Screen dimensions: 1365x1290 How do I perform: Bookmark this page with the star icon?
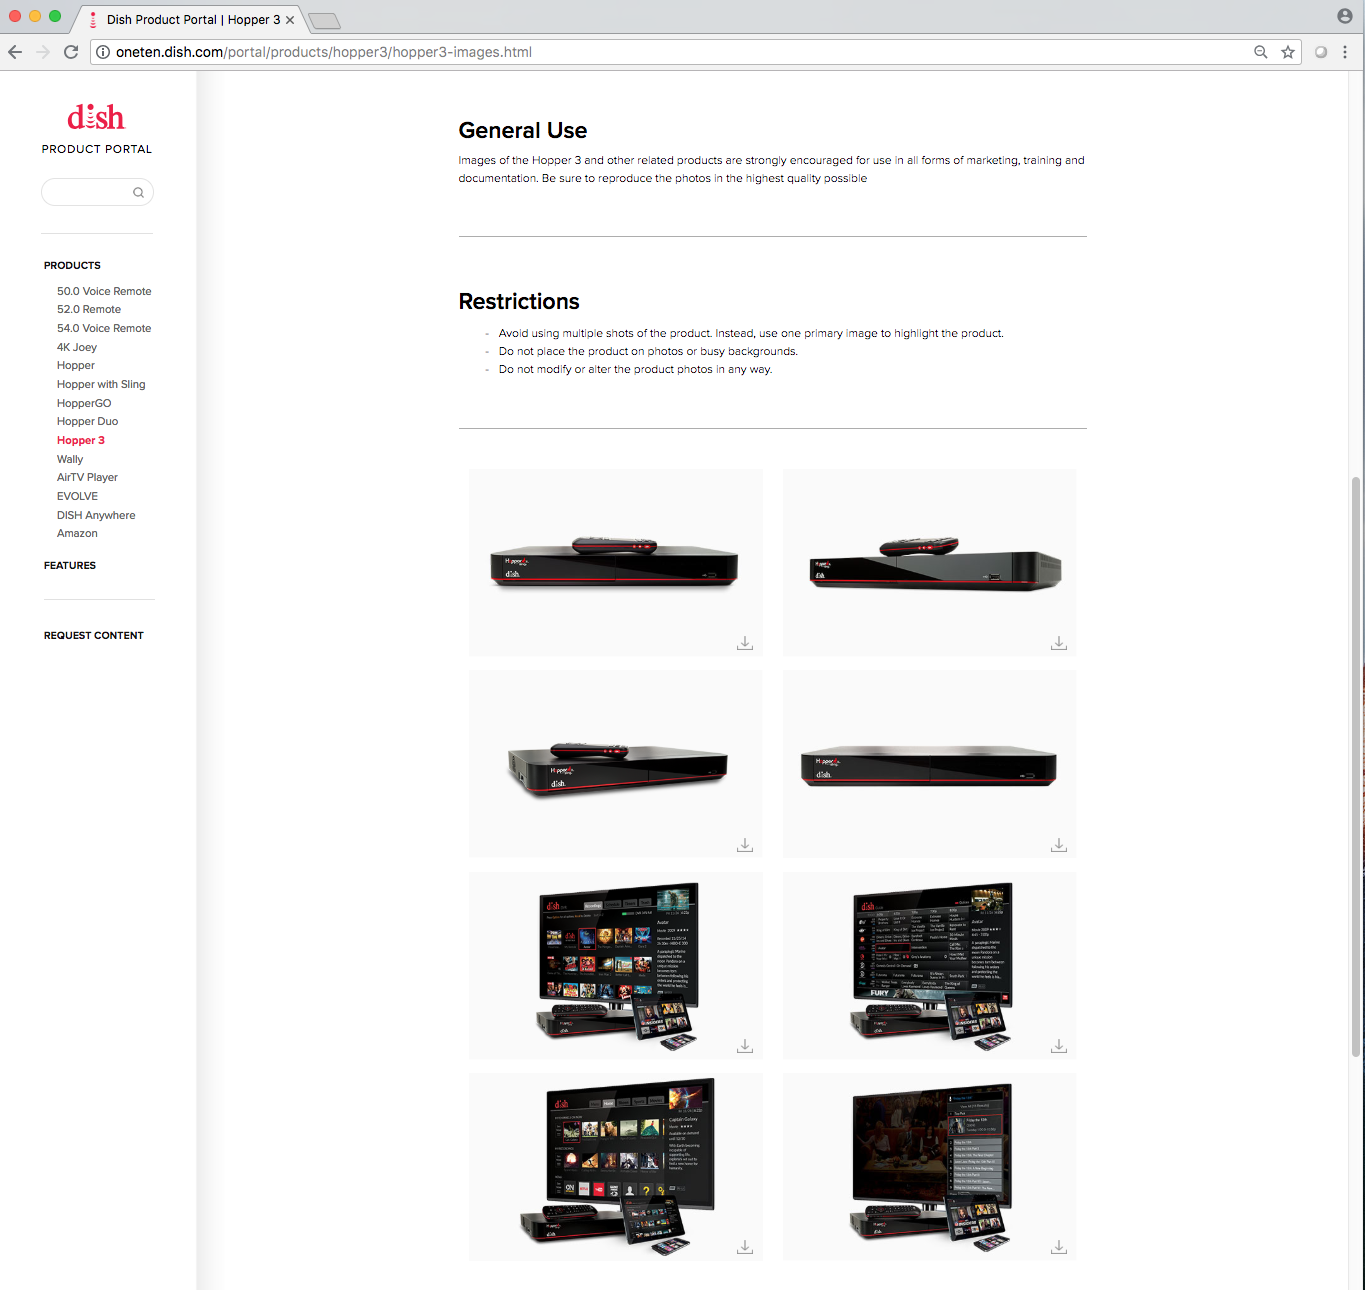click(1288, 52)
